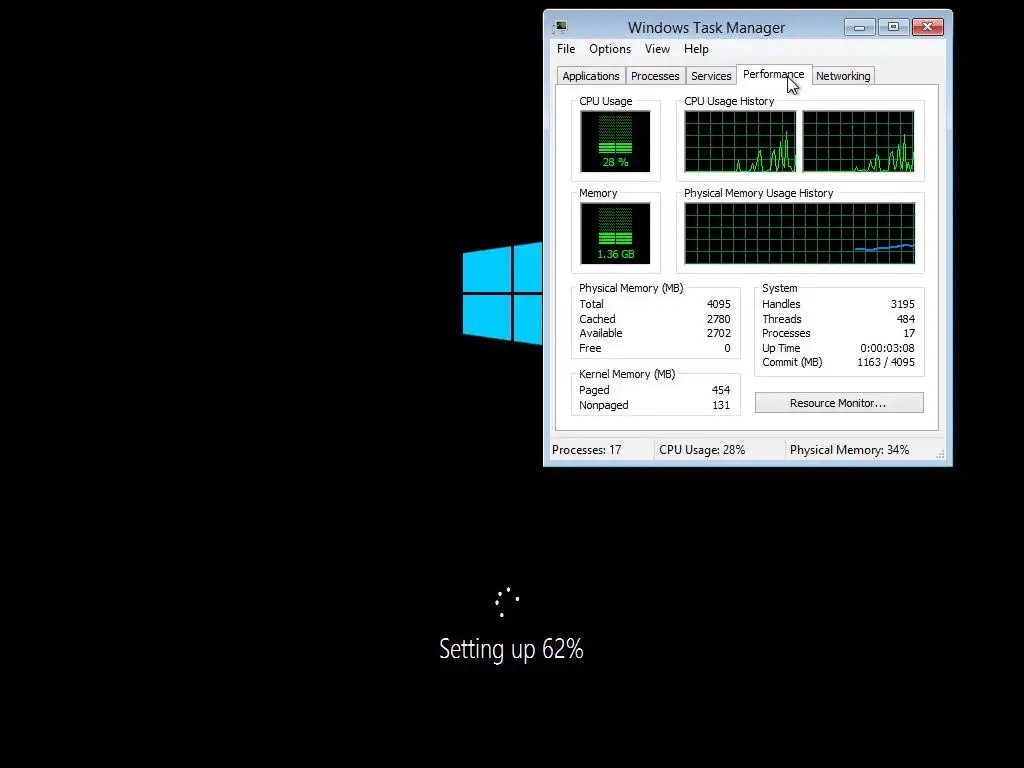Image resolution: width=1024 pixels, height=768 pixels.
Task: Close the Windows Task Manager
Action: click(x=927, y=27)
